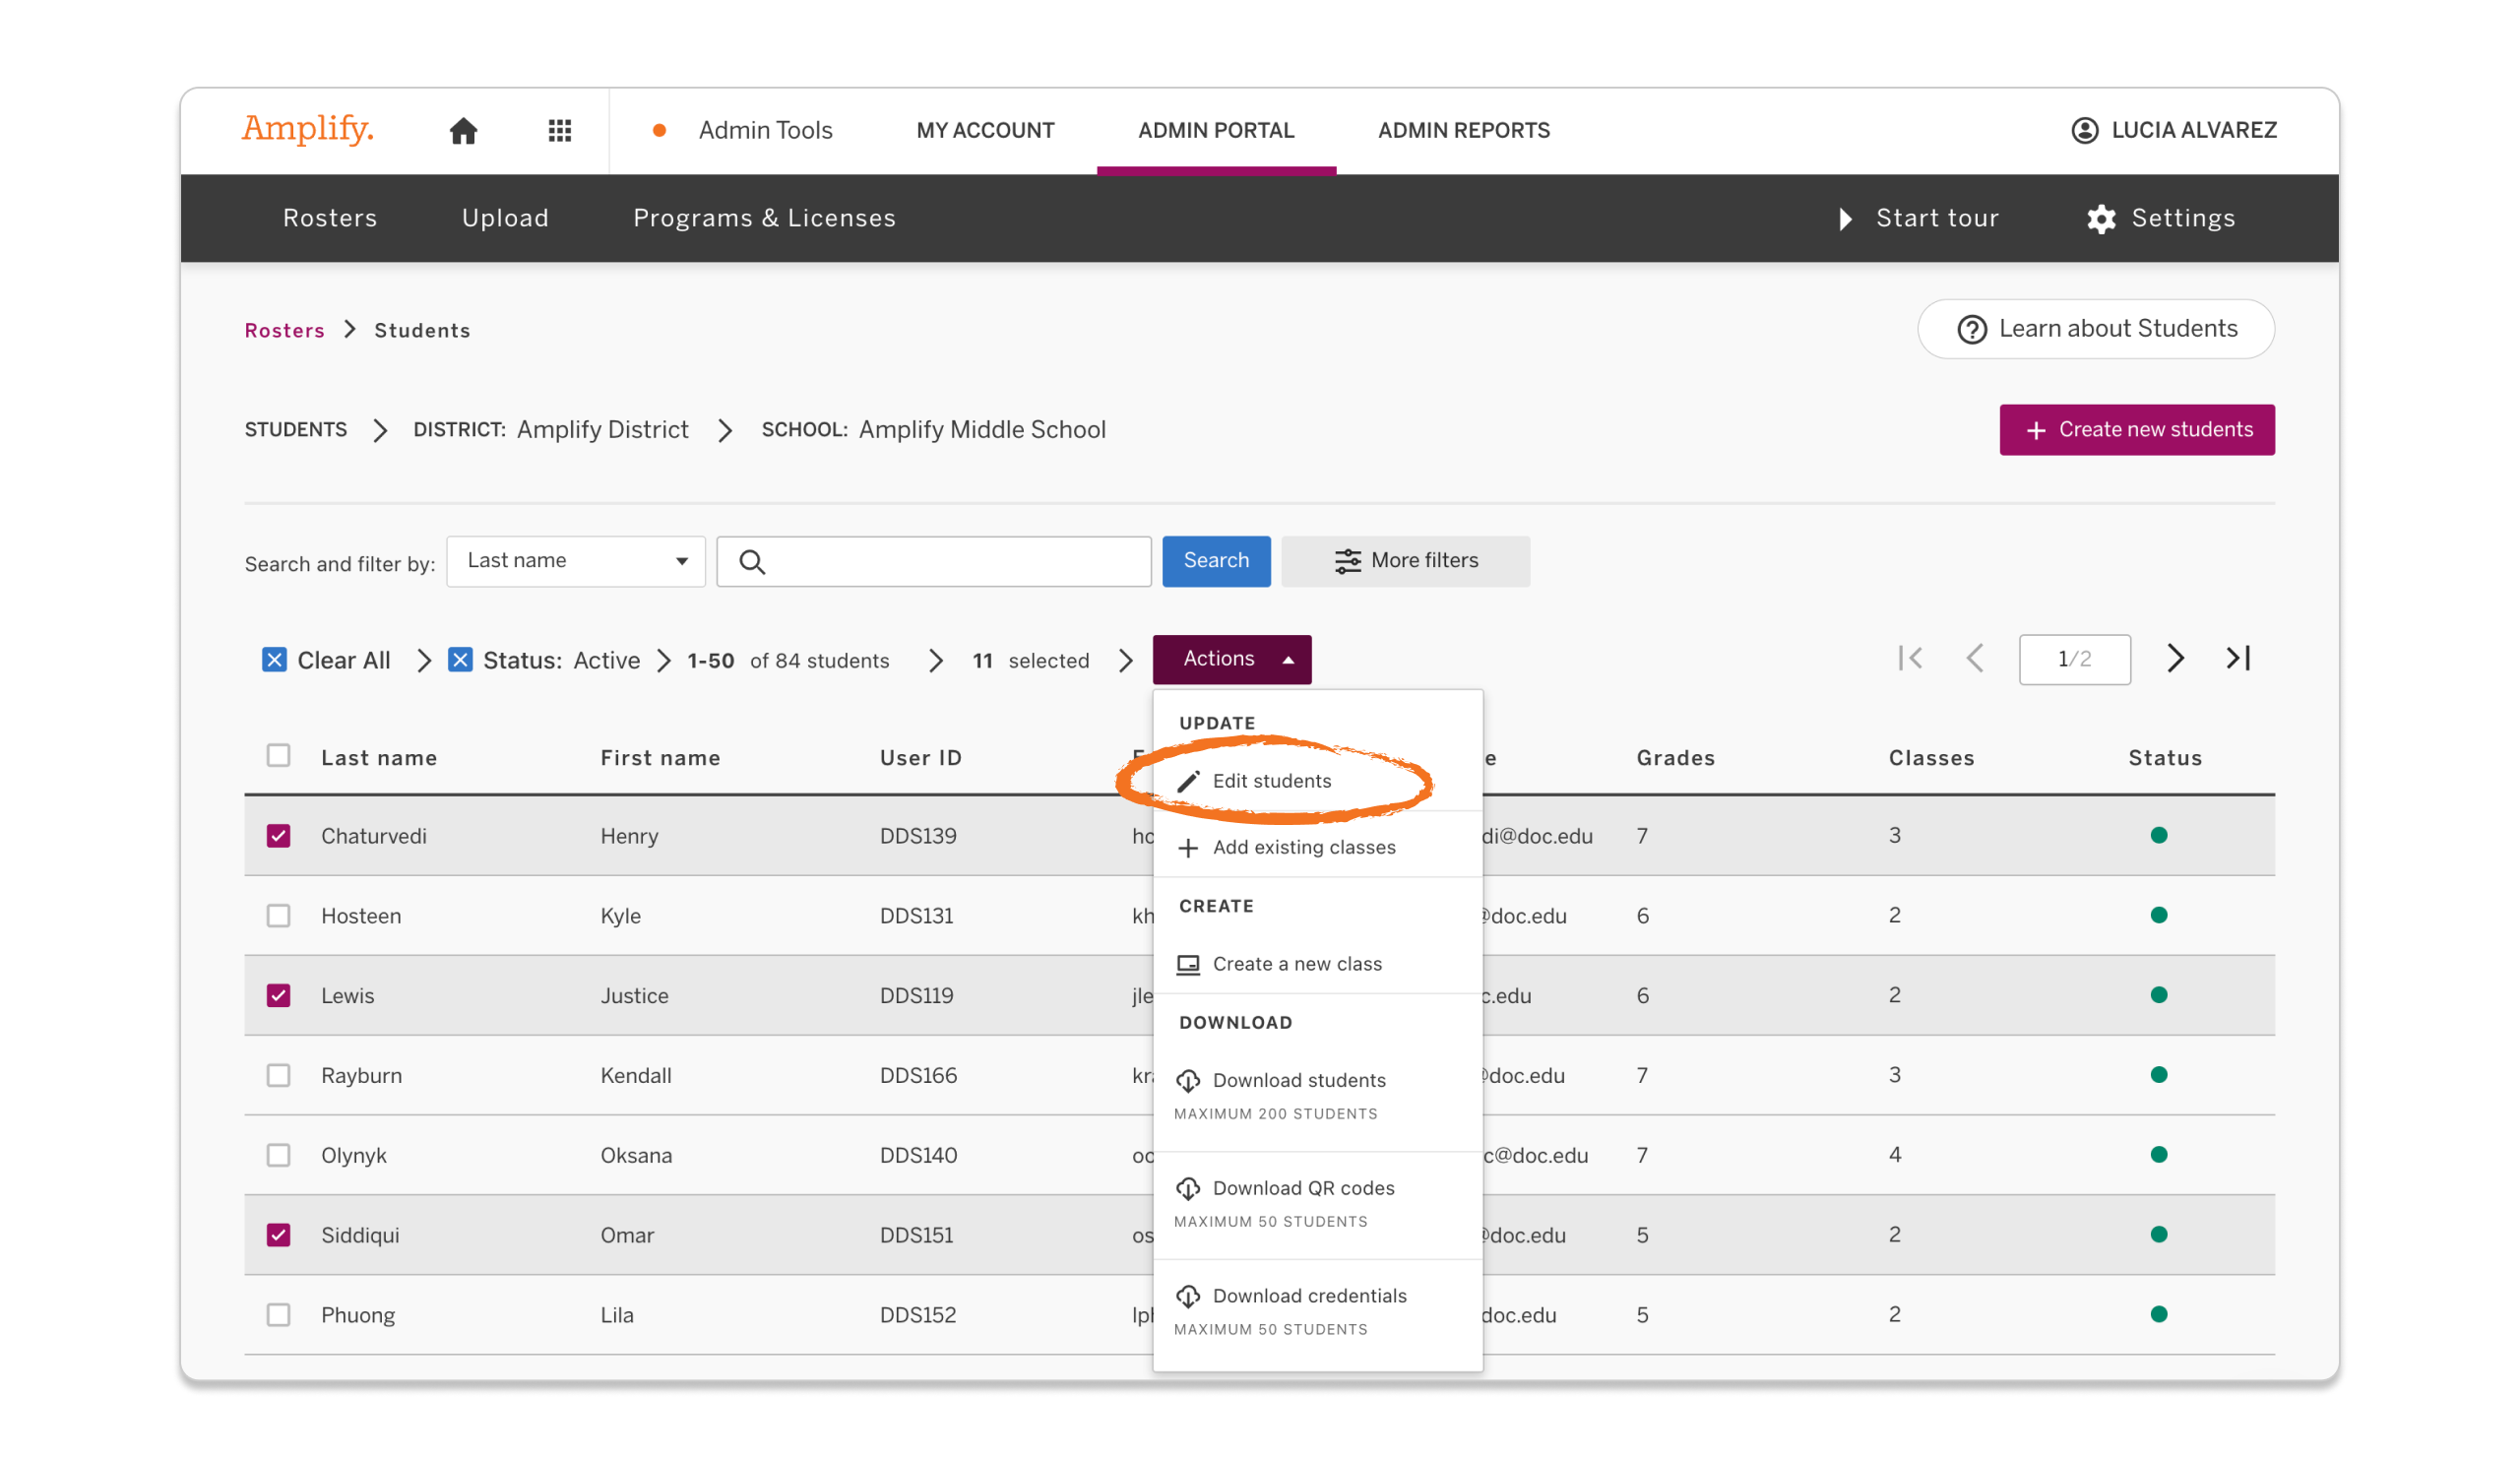Viewport: 2520px width, 1459px height.
Task: Click Create new students button
Action: coord(2137,430)
